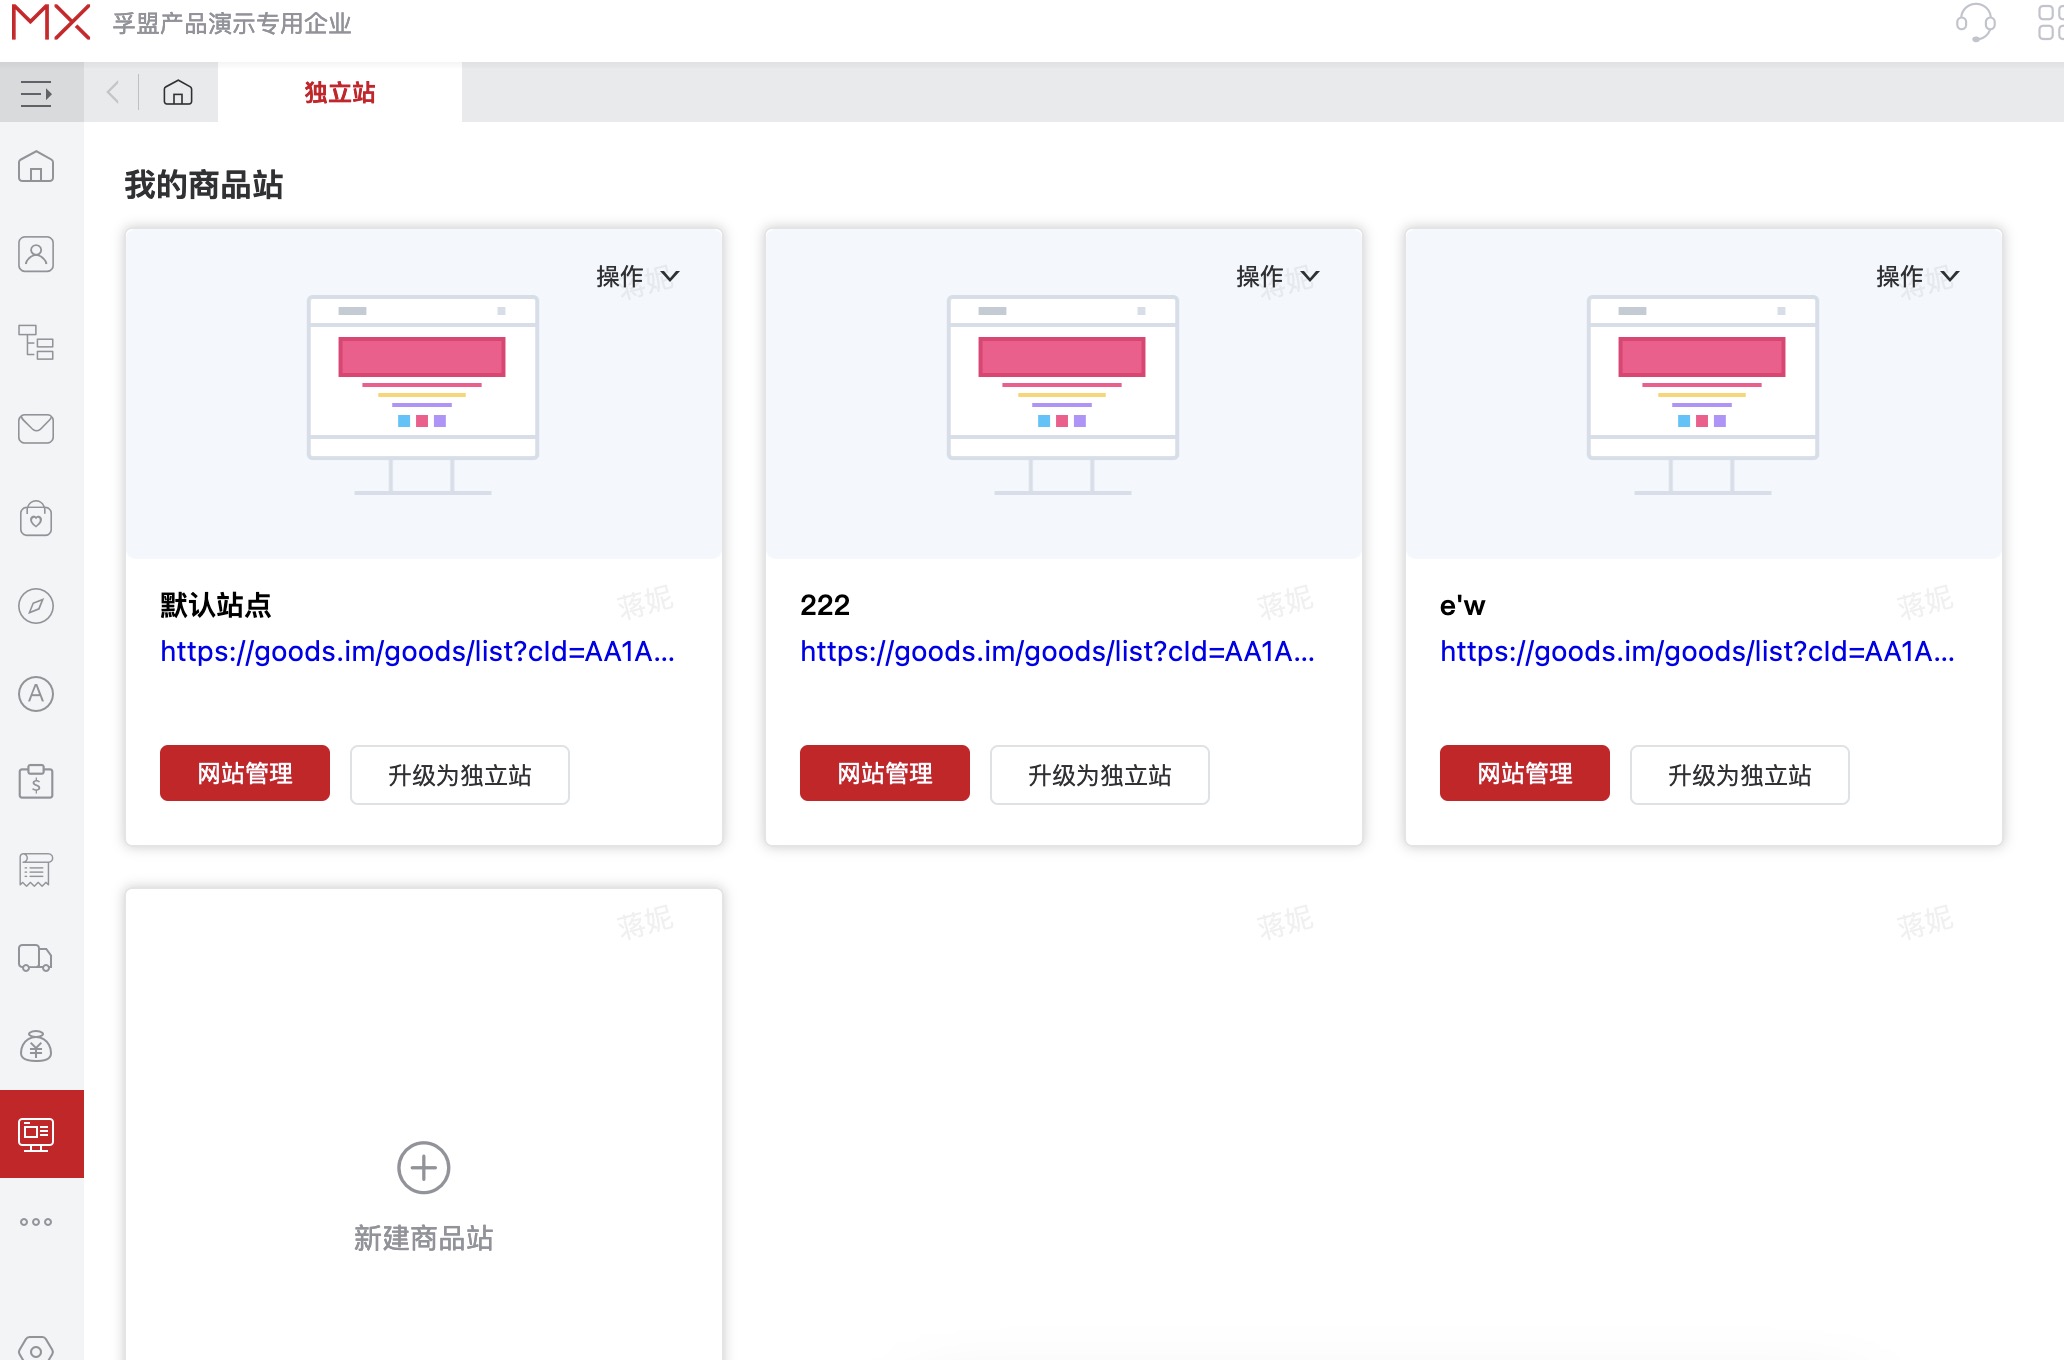Open the money bag icon in the sidebar
The image size is (2064, 1360).
[36, 1046]
